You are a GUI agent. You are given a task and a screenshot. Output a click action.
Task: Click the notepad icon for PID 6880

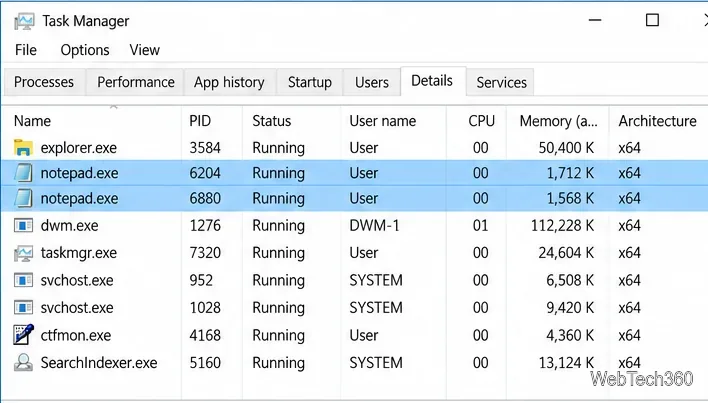pyautogui.click(x=23, y=198)
